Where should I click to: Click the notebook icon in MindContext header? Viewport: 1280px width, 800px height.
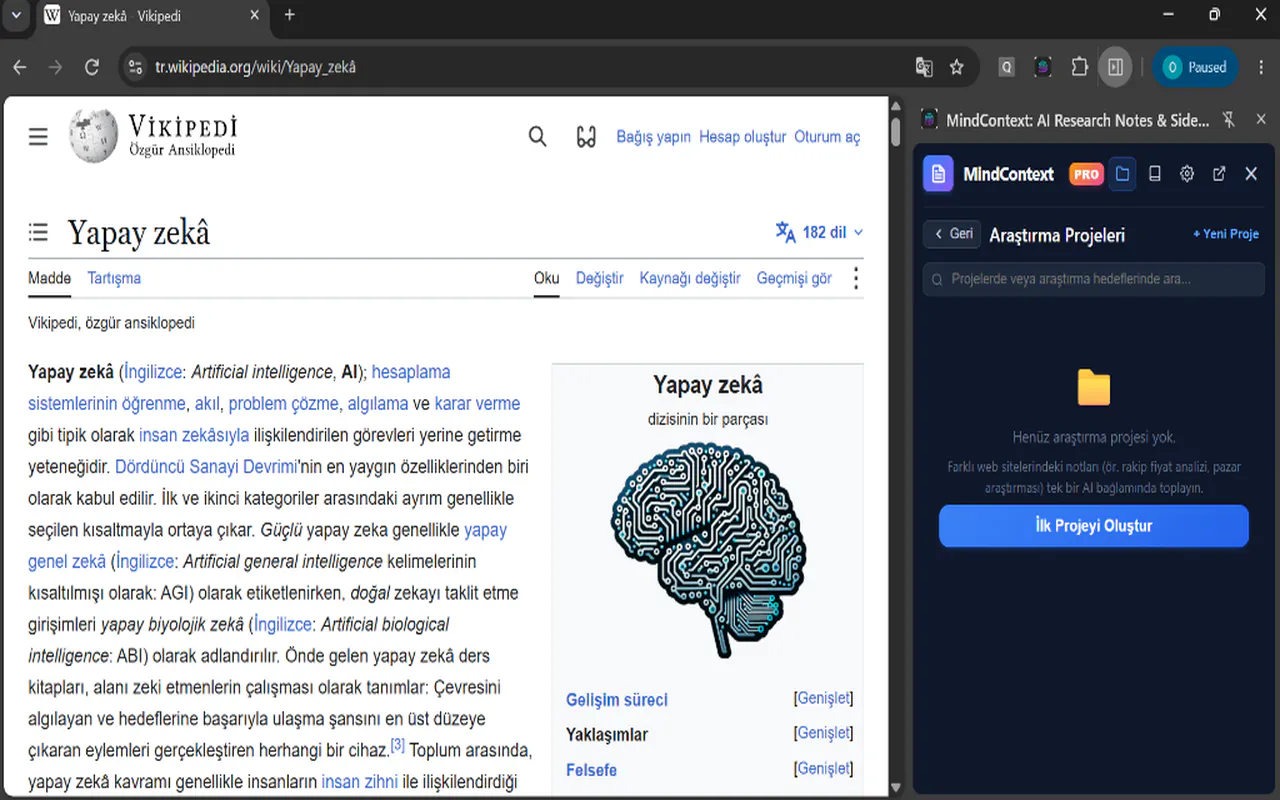point(1155,174)
